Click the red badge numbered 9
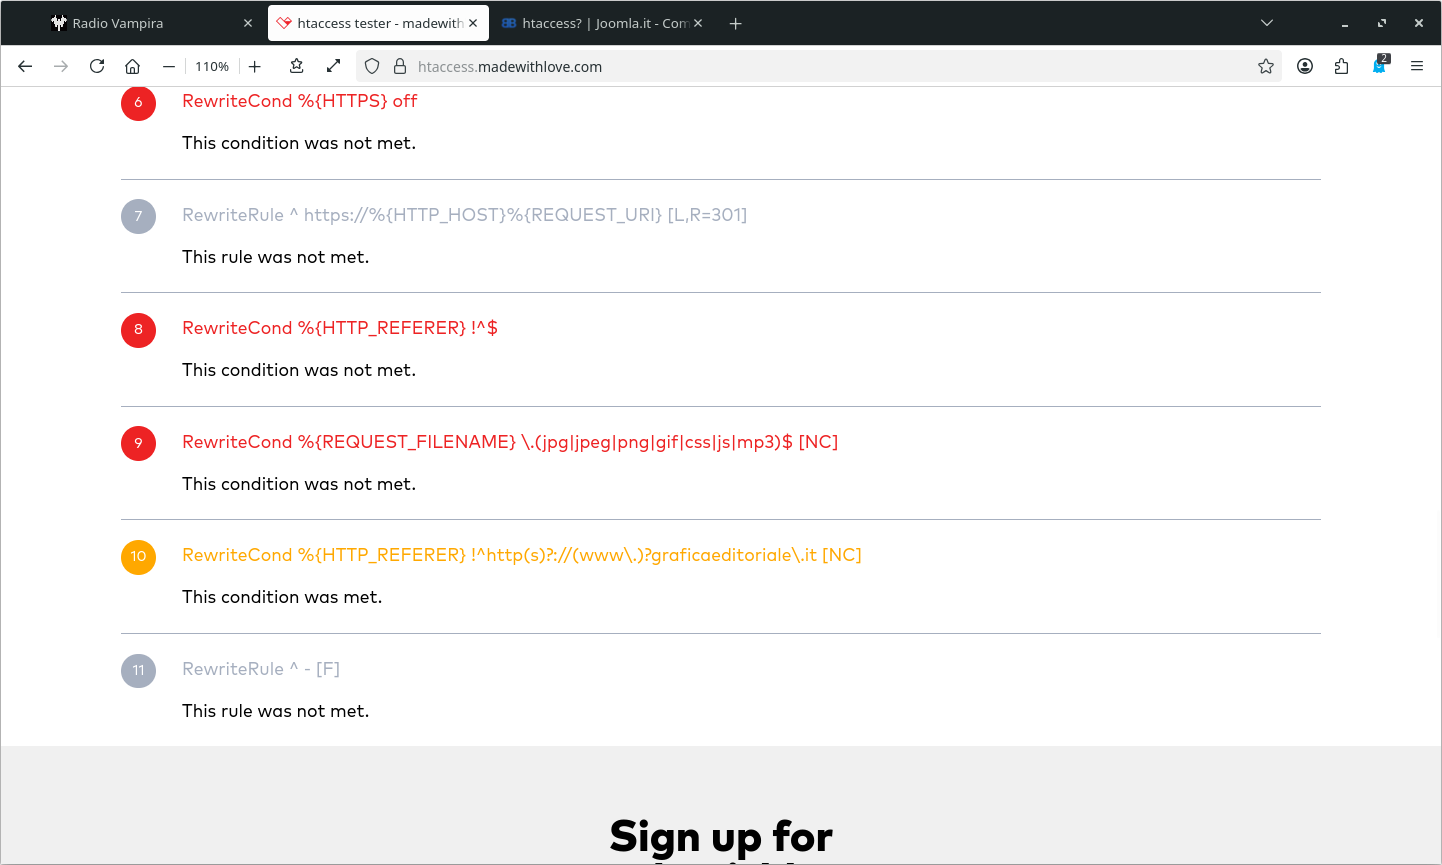The height and width of the screenshot is (865, 1442). click(138, 443)
